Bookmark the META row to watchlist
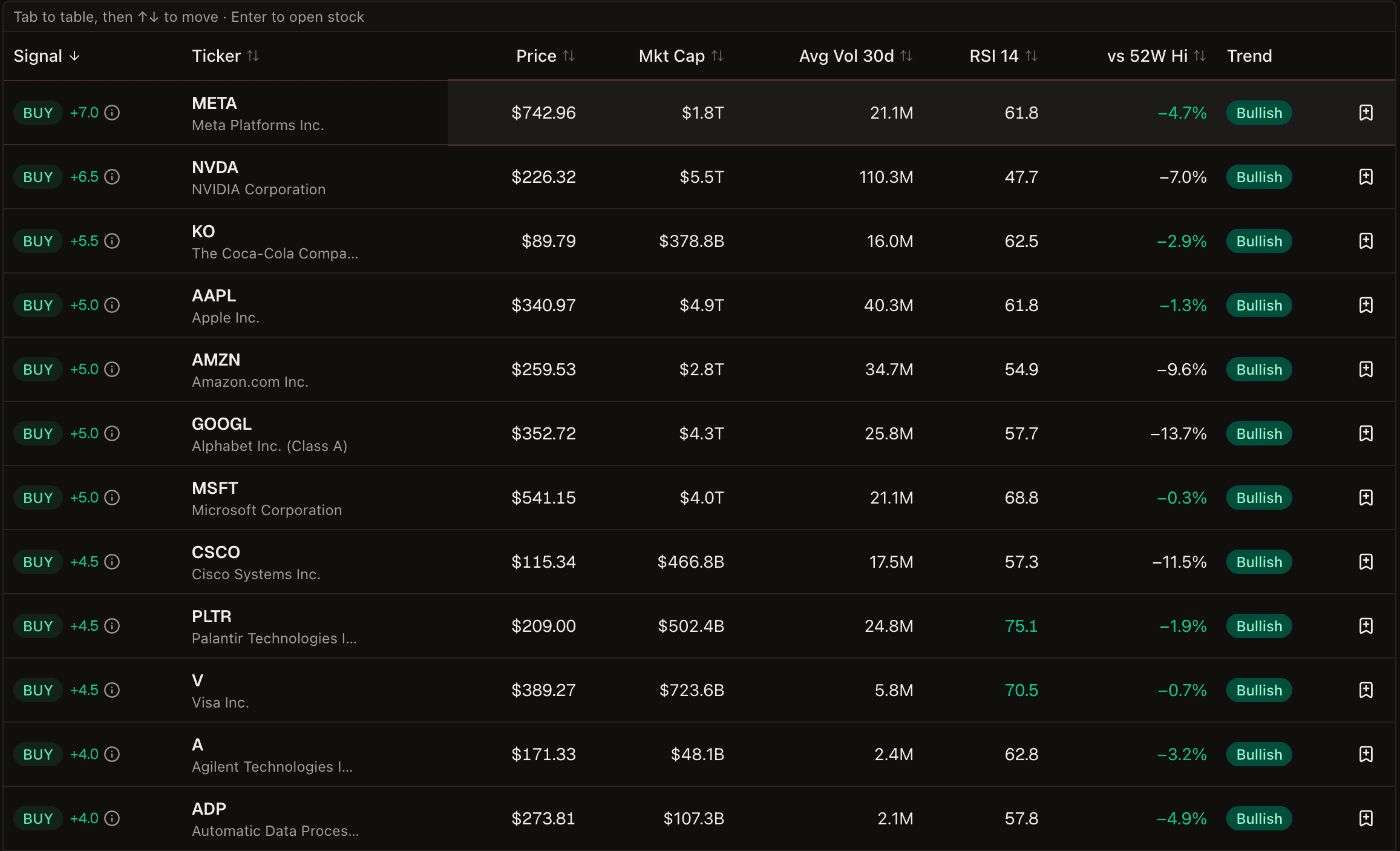The height and width of the screenshot is (851, 1400). 1366,113
